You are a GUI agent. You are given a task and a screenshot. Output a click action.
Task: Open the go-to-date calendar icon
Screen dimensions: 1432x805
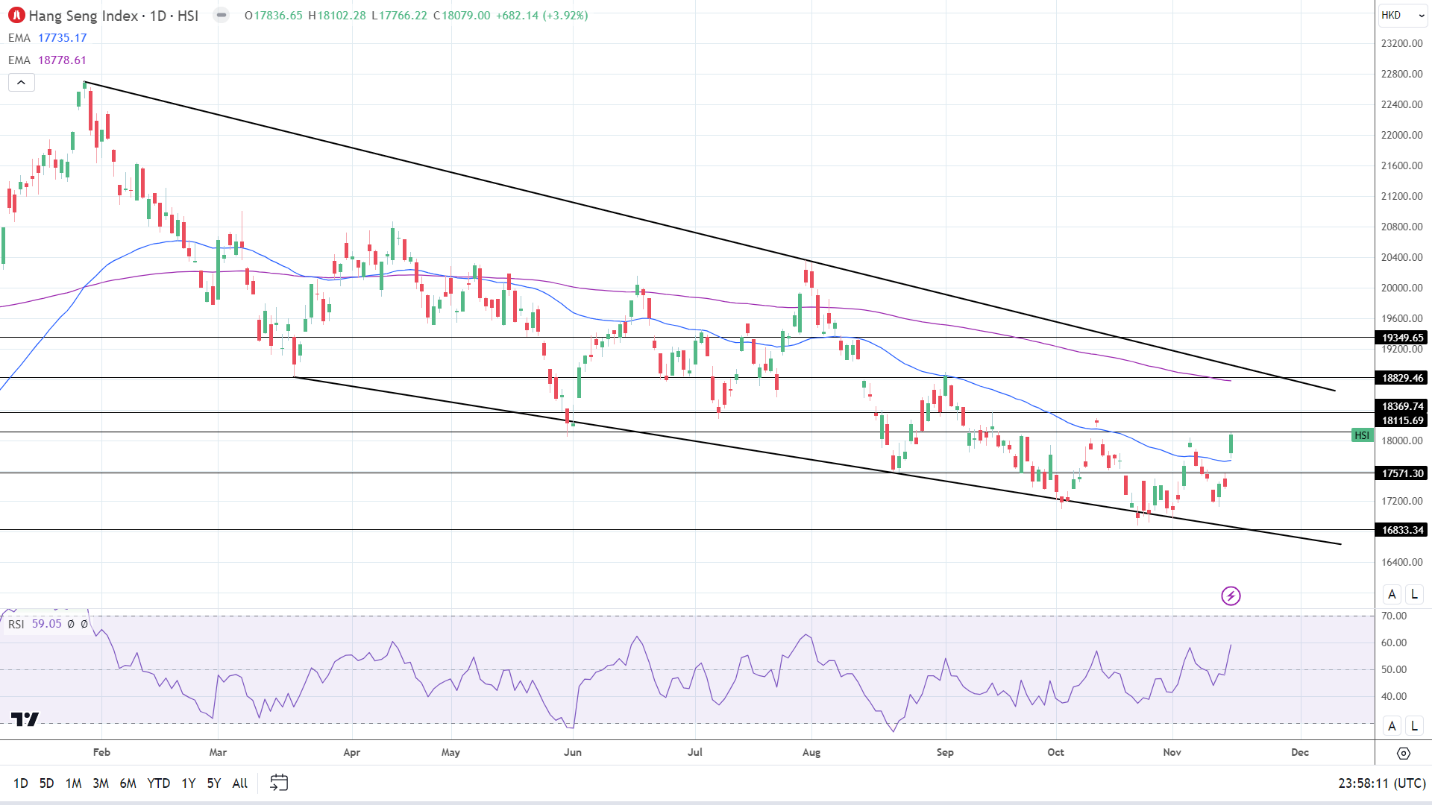click(x=279, y=782)
